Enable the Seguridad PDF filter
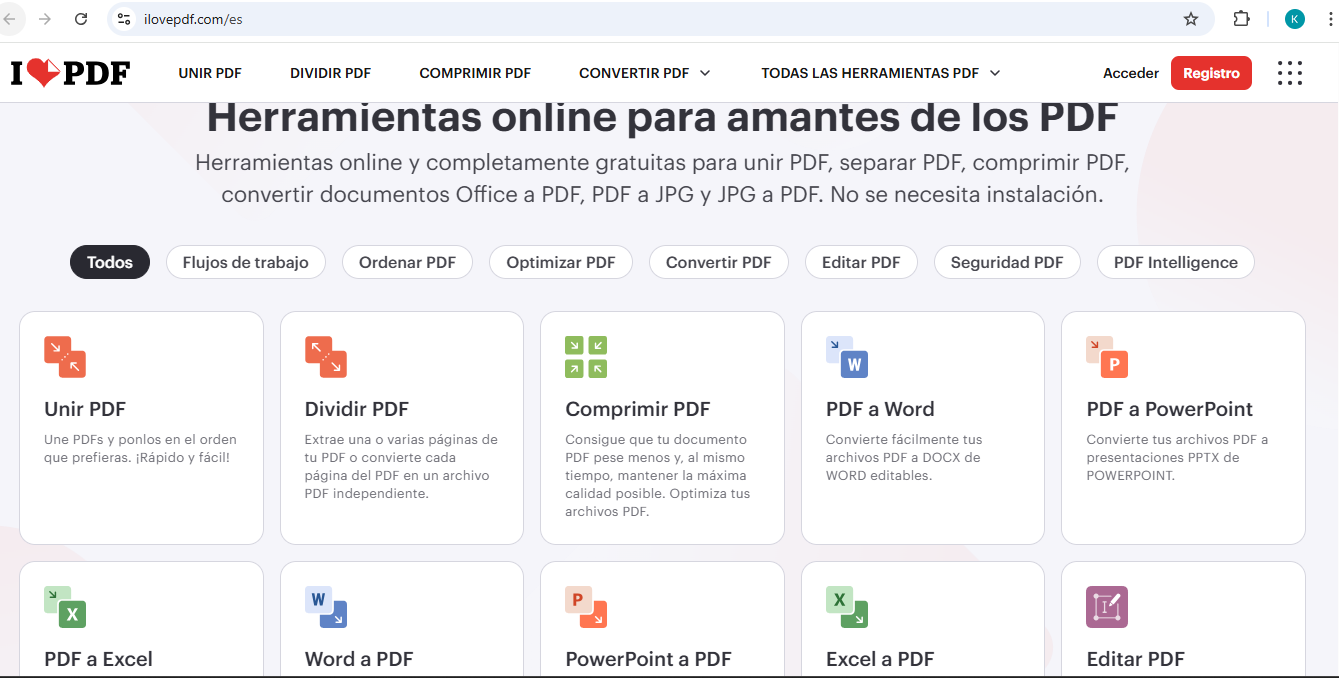1339x678 pixels. coord(1007,262)
